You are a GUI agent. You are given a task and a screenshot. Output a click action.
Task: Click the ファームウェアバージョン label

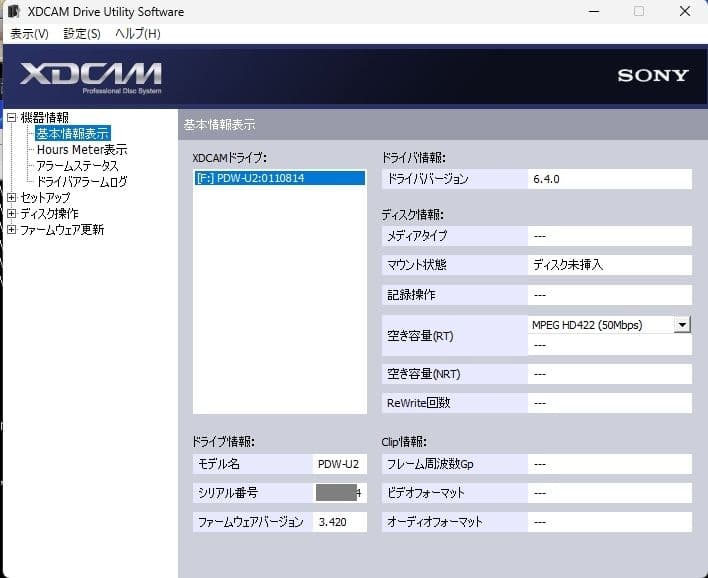click(x=251, y=522)
